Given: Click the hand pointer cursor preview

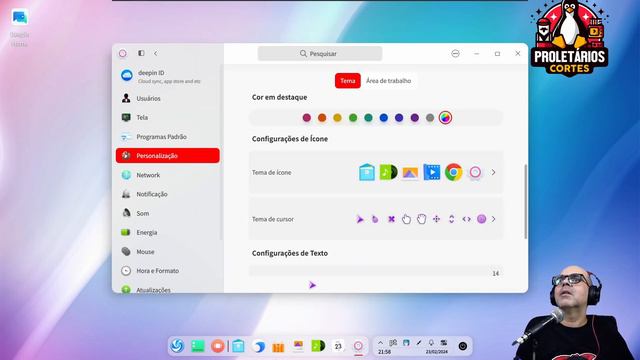Looking at the screenshot, I should point(406,219).
